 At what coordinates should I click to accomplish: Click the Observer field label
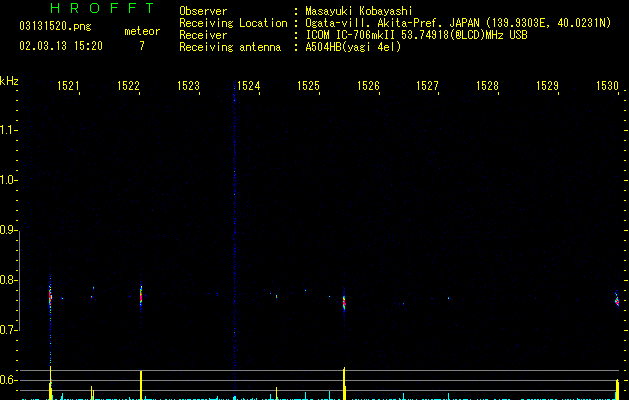click(x=203, y=11)
